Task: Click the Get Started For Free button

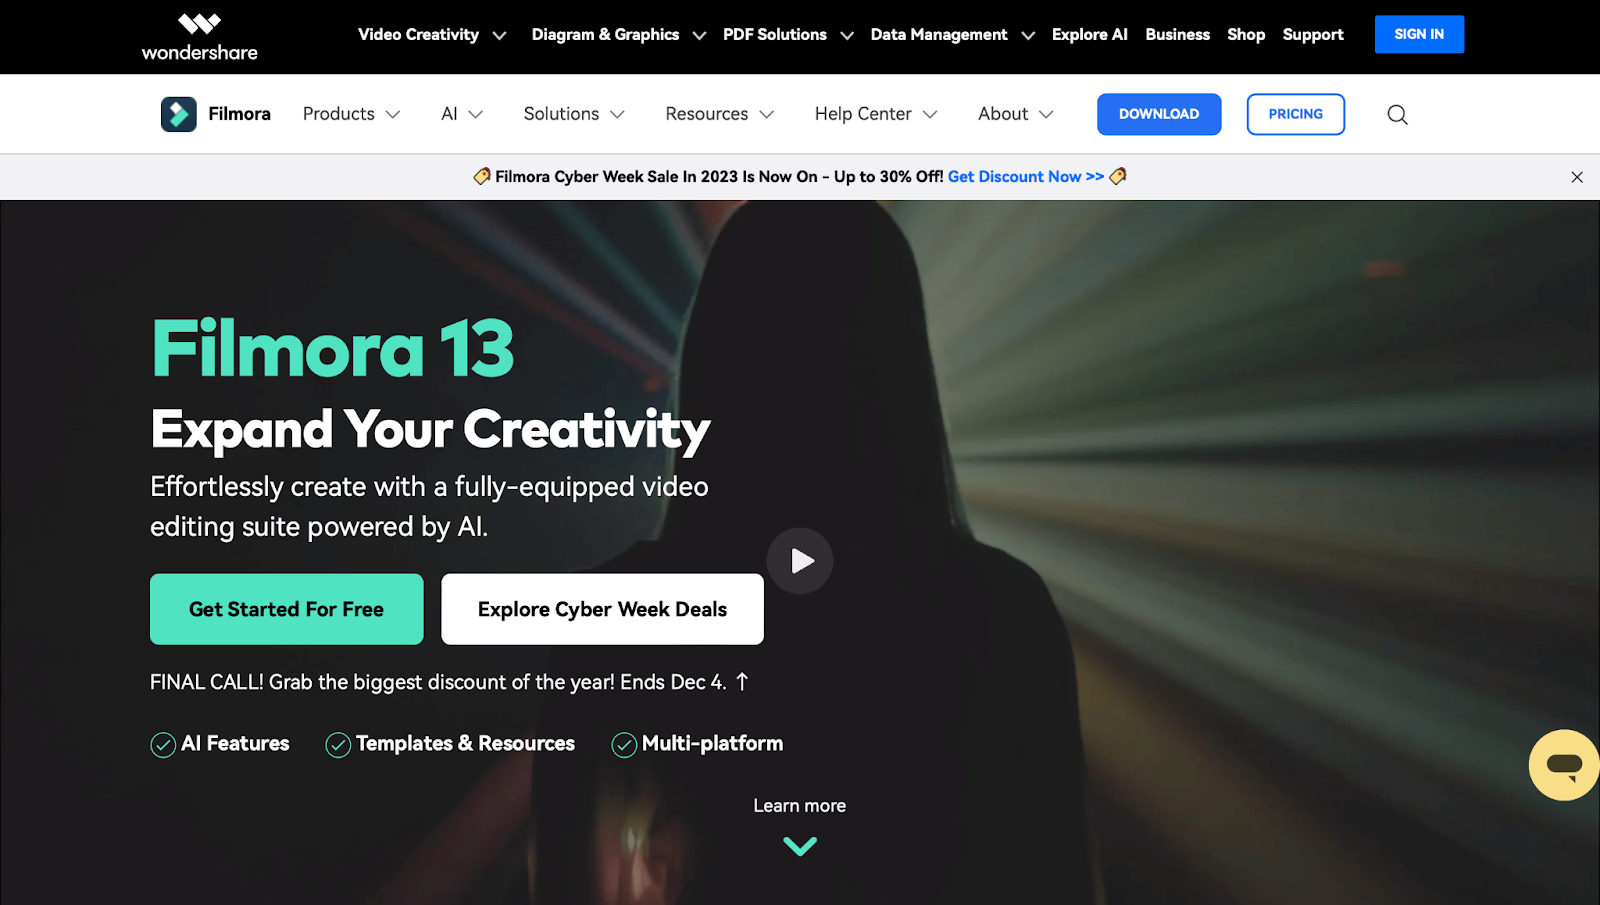Action: pos(287,609)
